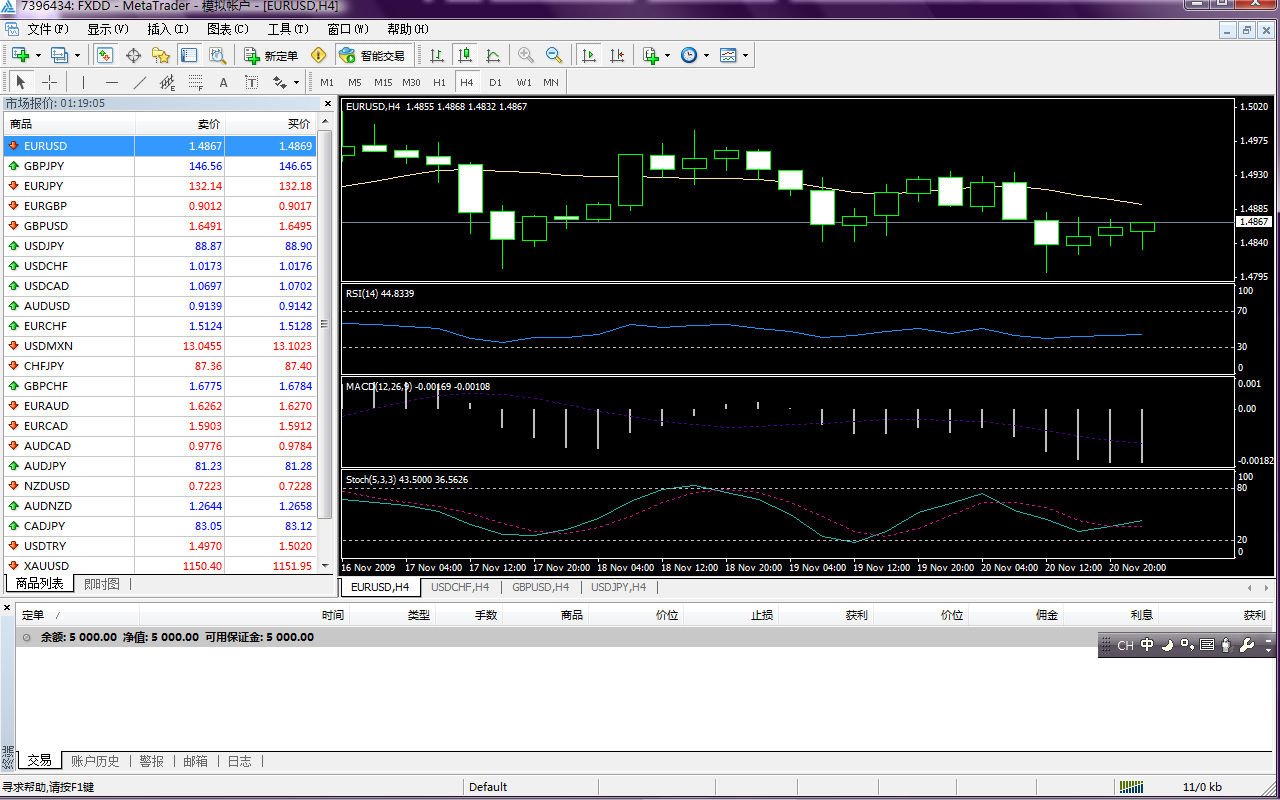Toggle bar chart display mode
Viewport: 1280px width, 800px height.
(436, 56)
